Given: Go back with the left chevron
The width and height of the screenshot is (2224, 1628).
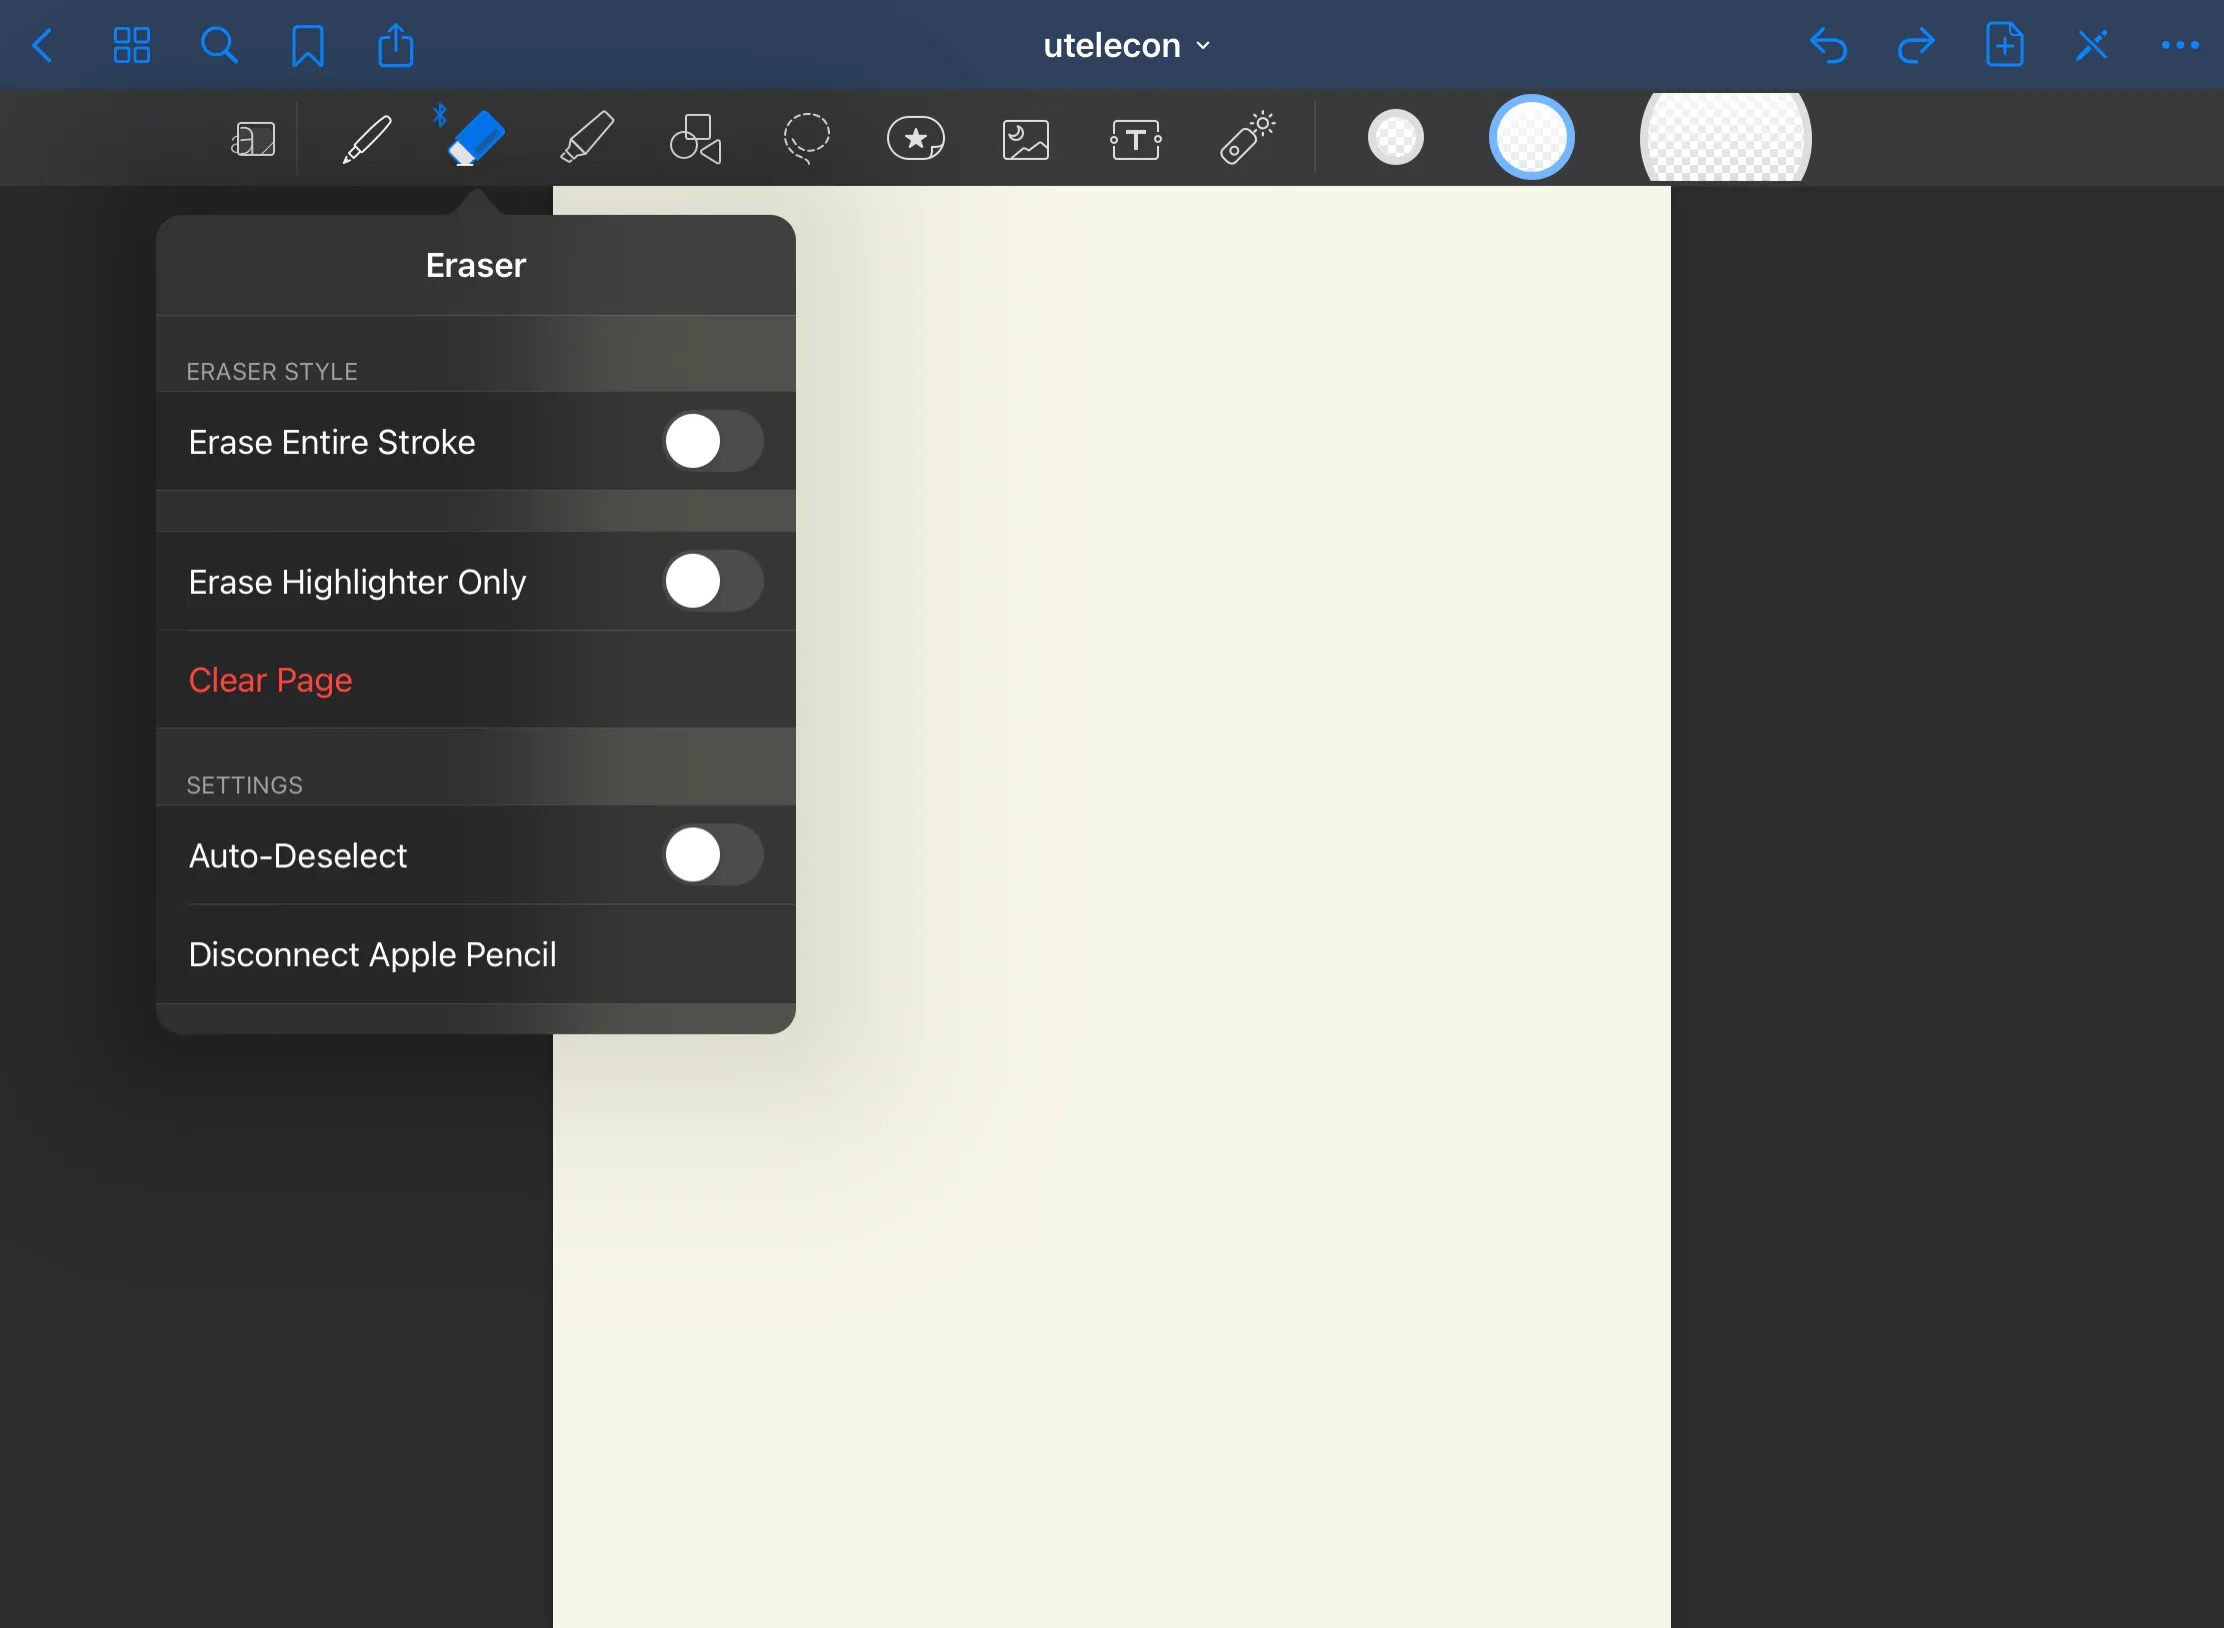Looking at the screenshot, I should click(42, 46).
